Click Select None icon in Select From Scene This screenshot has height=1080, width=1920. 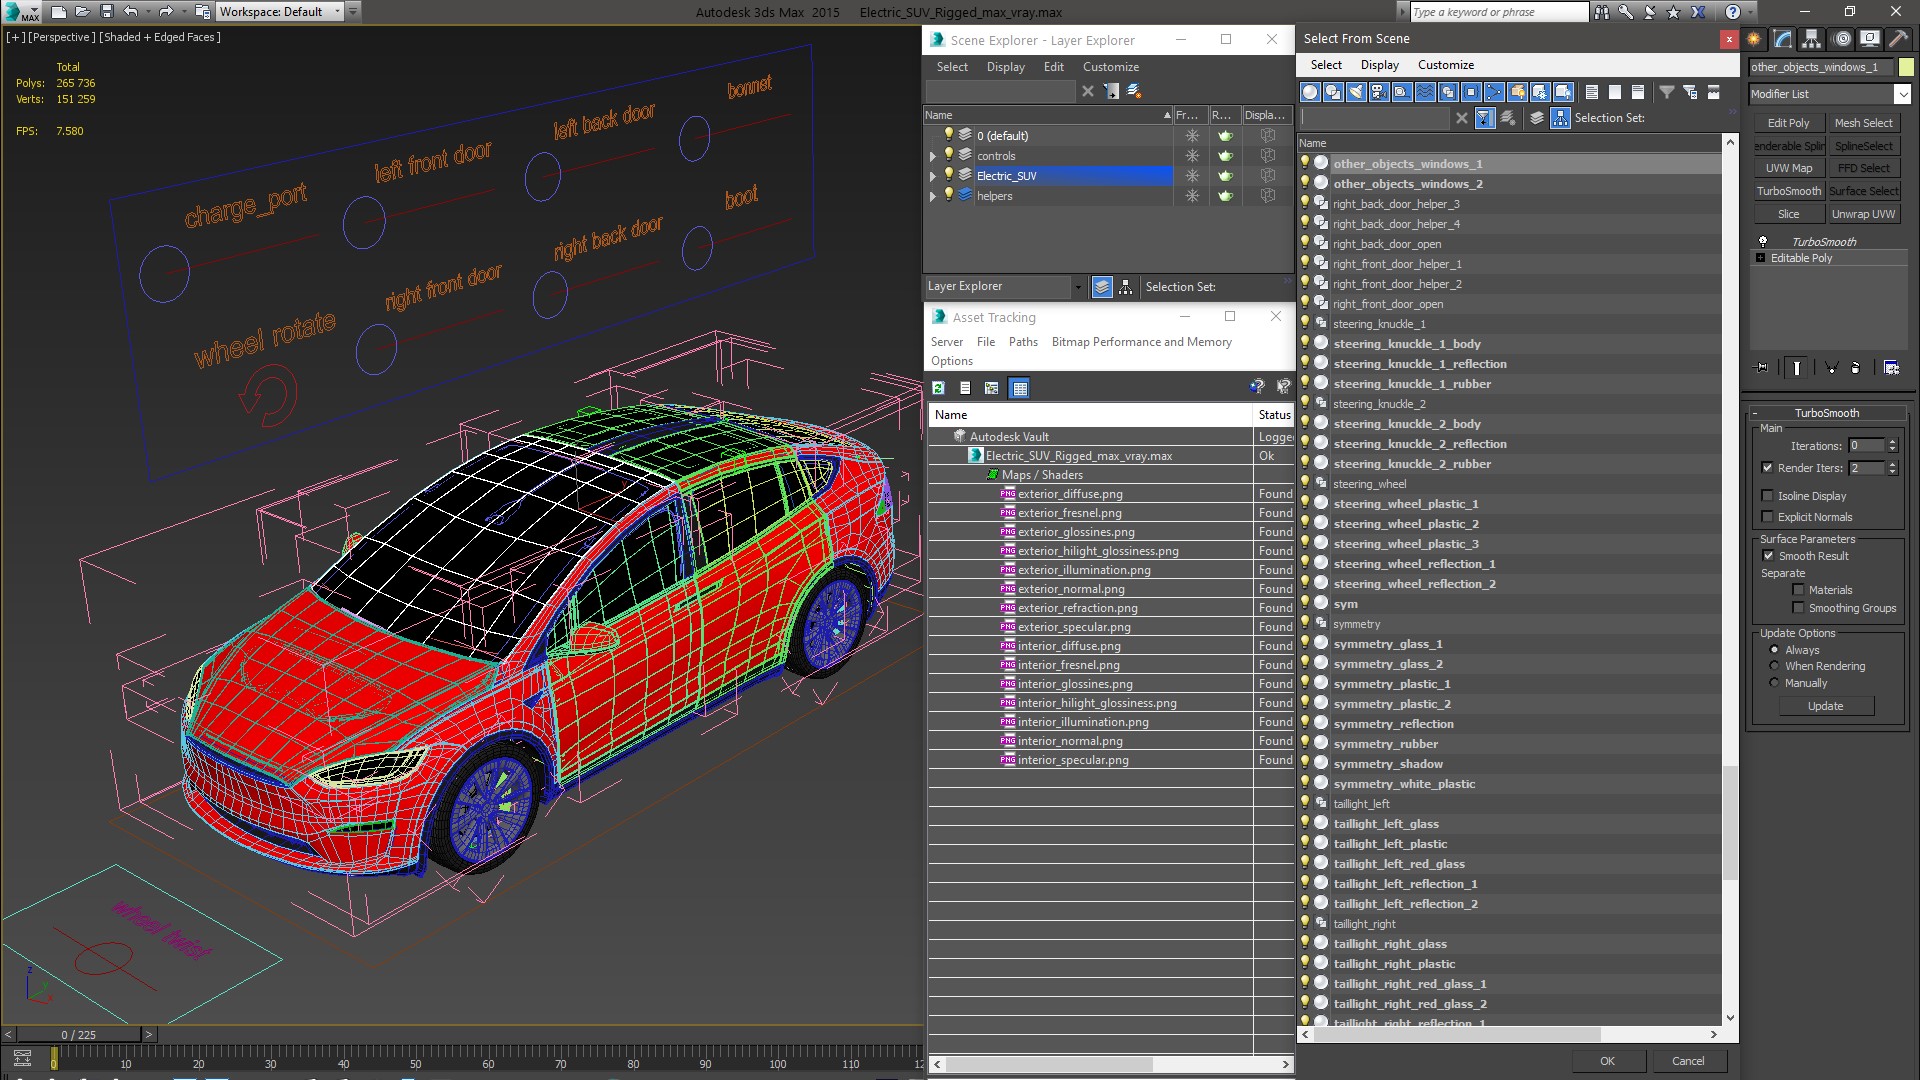point(1615,92)
